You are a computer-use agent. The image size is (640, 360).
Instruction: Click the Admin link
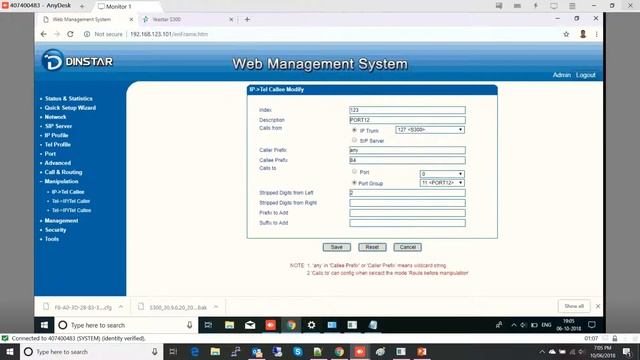coord(562,75)
